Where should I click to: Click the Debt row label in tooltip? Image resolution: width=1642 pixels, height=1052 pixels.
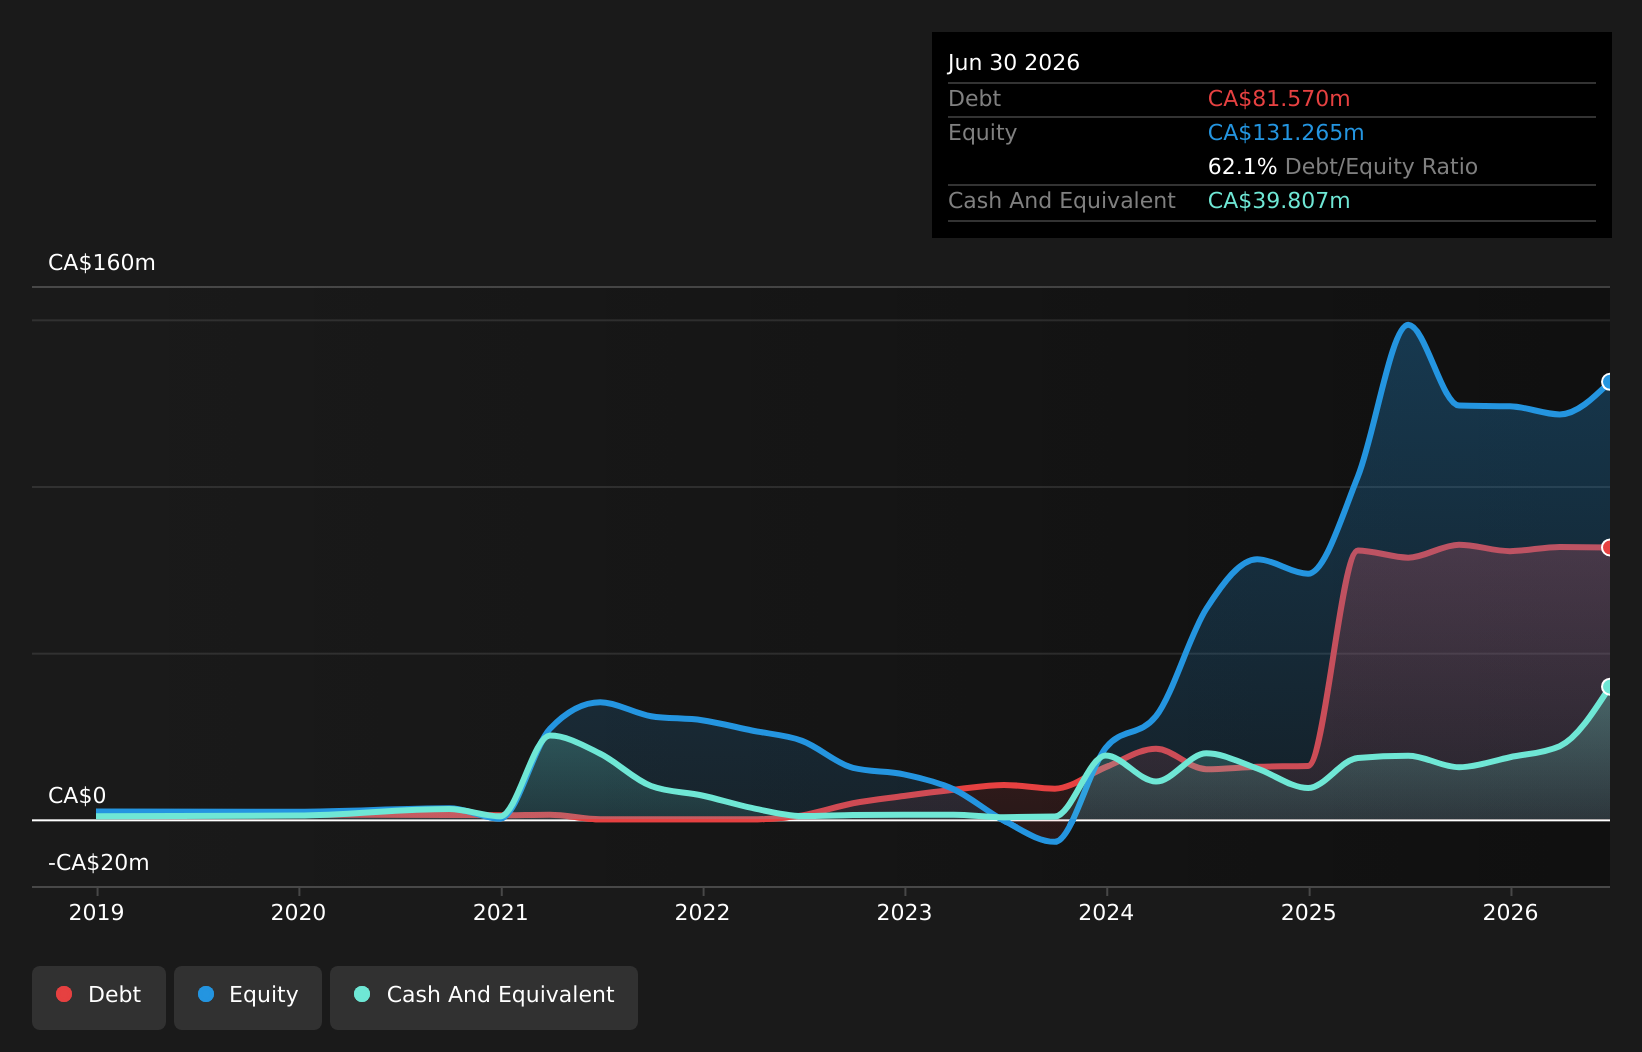click(974, 99)
